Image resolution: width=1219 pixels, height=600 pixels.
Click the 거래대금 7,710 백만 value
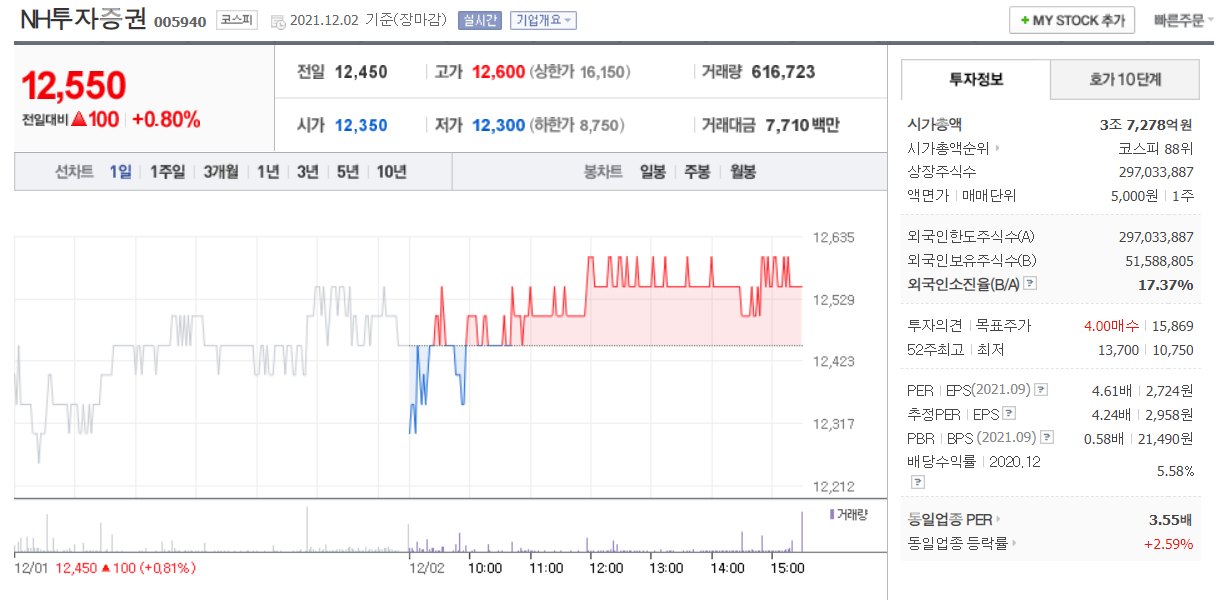click(802, 125)
